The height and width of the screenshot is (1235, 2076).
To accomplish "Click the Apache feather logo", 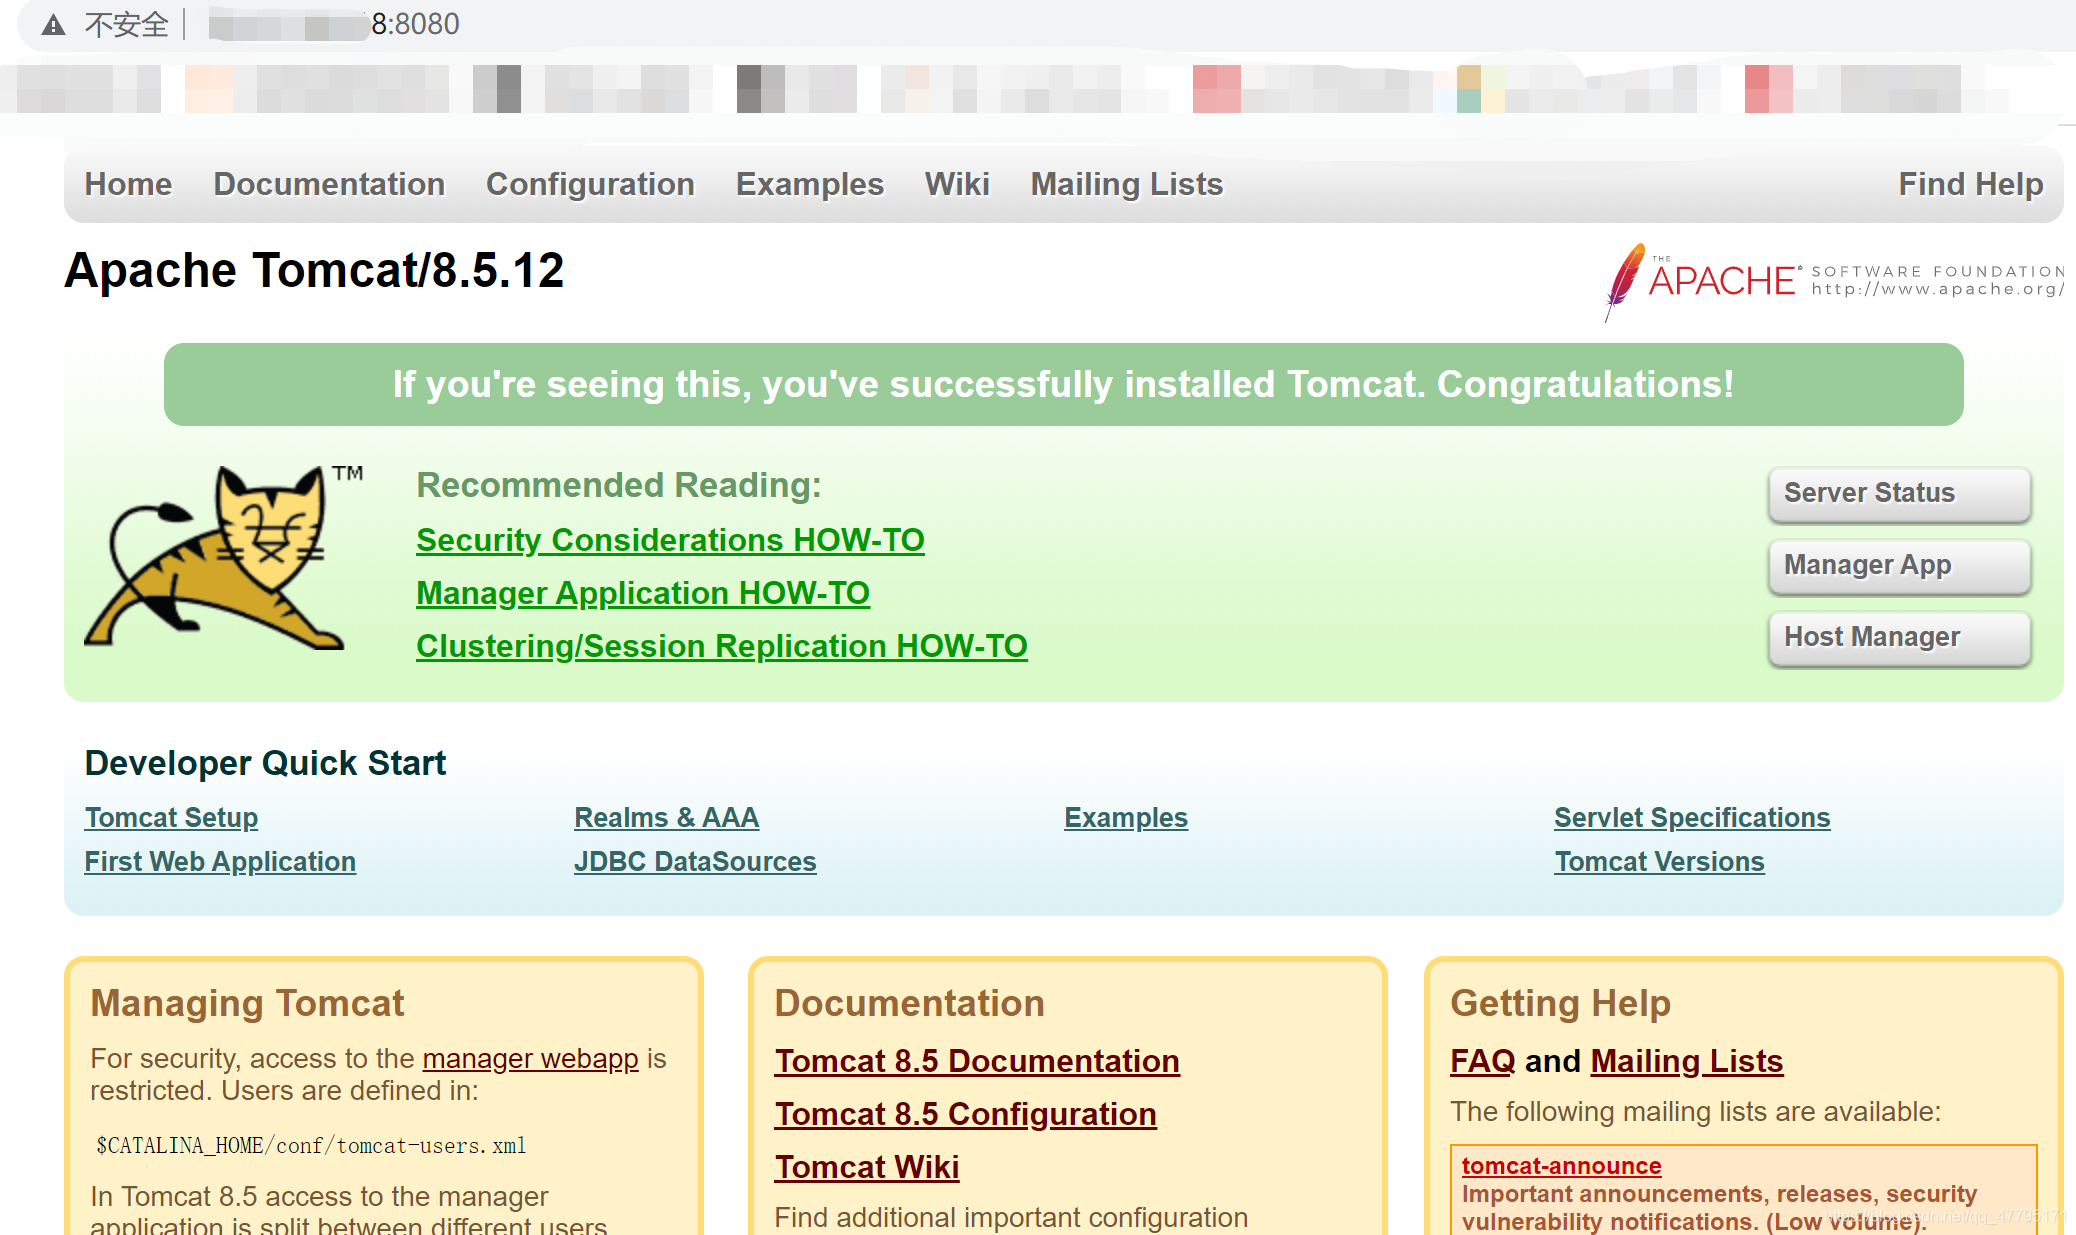I will click(1624, 278).
